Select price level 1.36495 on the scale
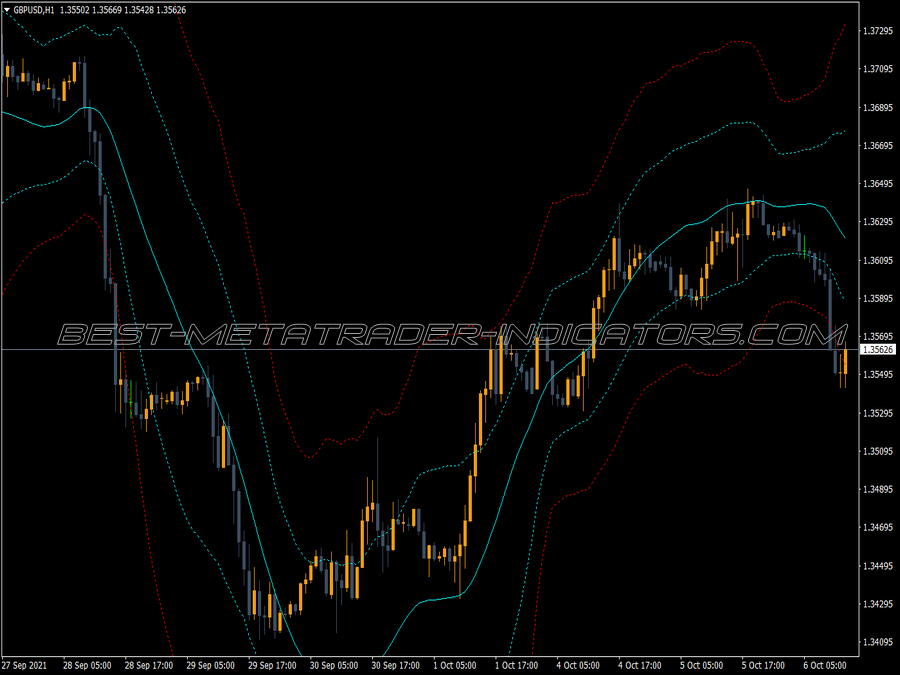The width and height of the screenshot is (900, 675). point(878,184)
